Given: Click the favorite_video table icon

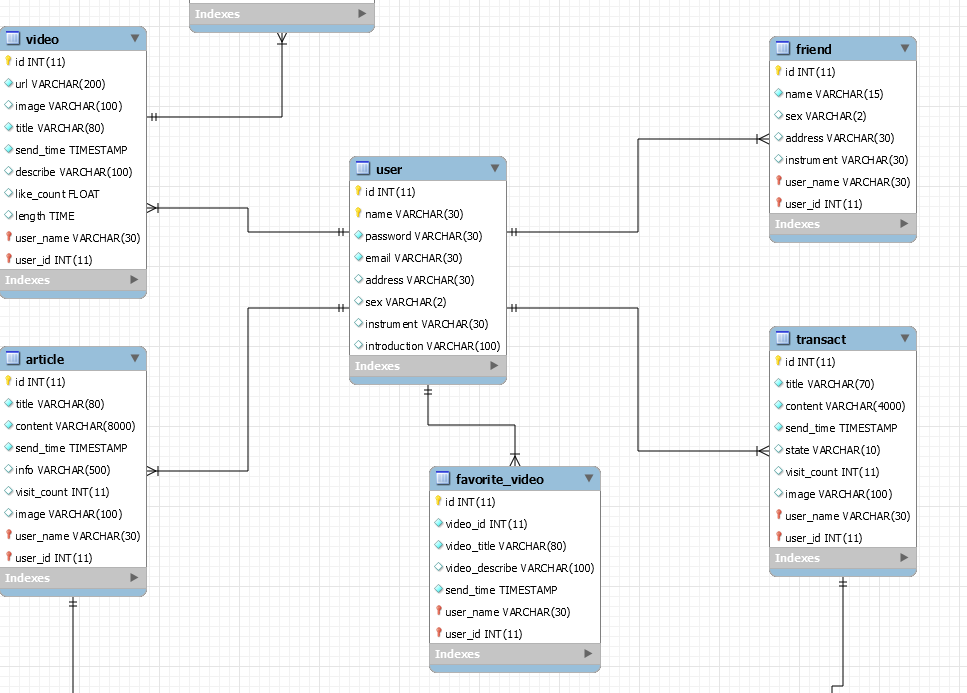Looking at the screenshot, I should 443,478.
